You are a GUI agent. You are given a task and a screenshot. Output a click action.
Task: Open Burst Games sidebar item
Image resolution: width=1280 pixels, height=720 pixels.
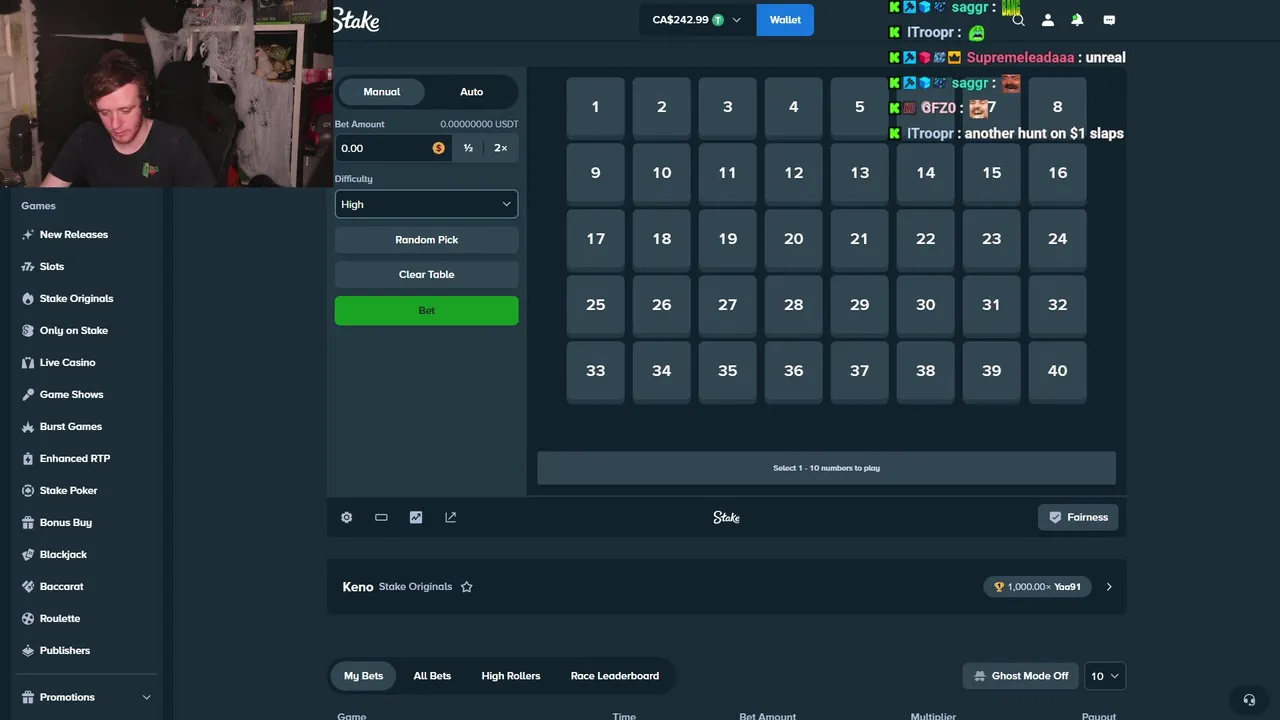click(70, 426)
